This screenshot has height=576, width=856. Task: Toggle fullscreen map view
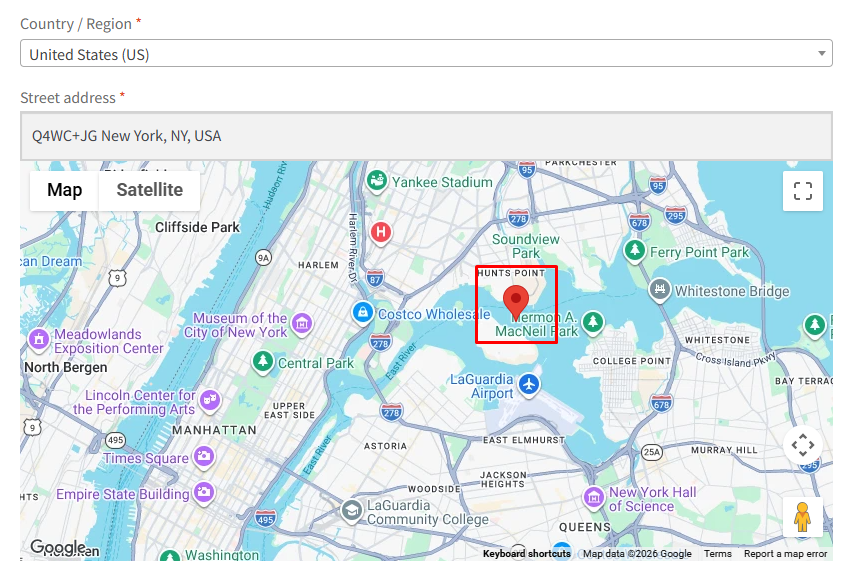(802, 191)
